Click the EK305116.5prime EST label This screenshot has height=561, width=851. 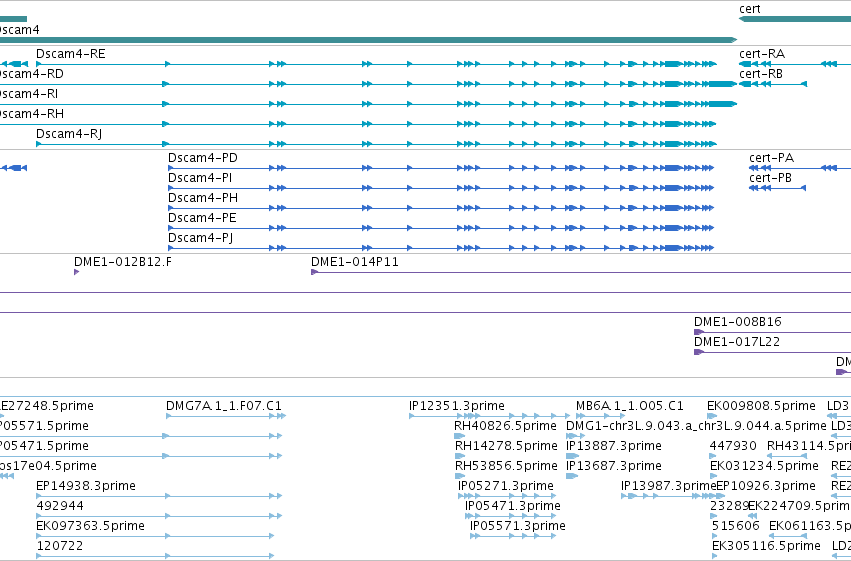[x=766, y=546]
